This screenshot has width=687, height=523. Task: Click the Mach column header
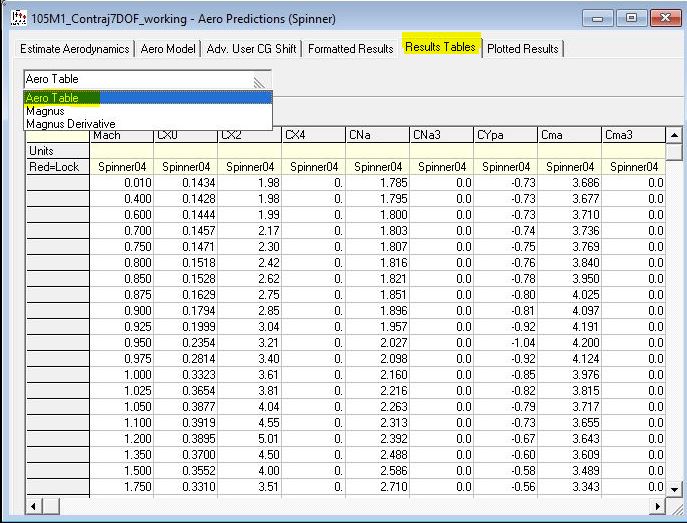(x=121, y=135)
